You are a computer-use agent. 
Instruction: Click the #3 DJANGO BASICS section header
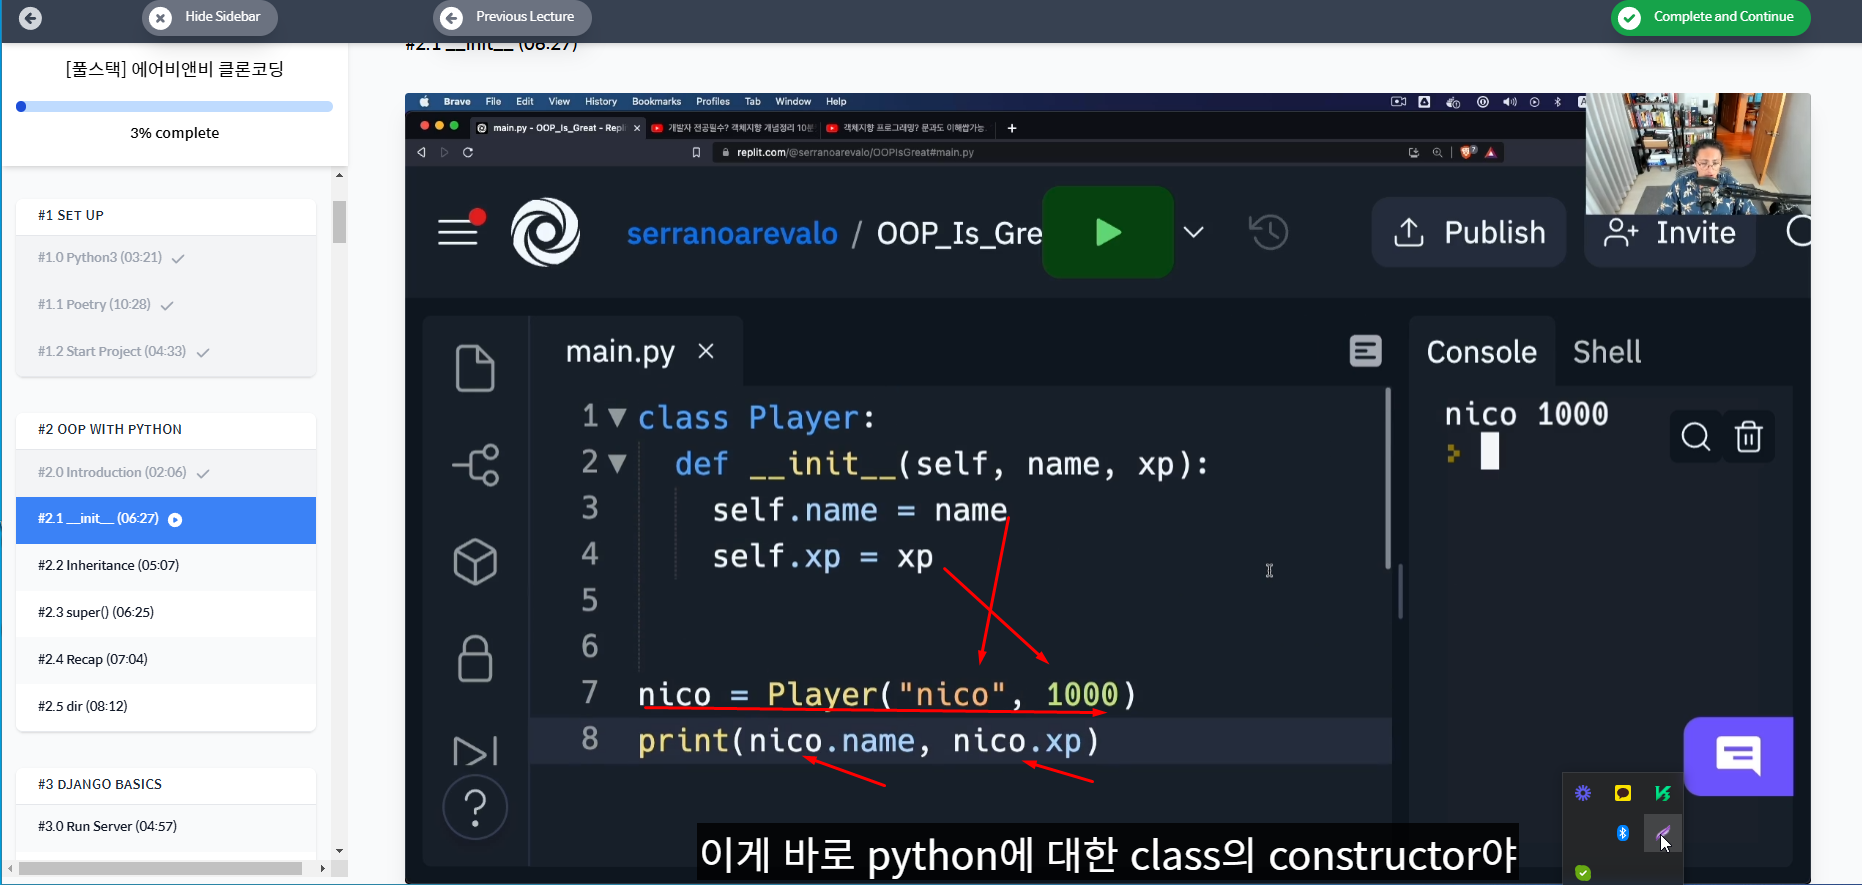pos(166,785)
